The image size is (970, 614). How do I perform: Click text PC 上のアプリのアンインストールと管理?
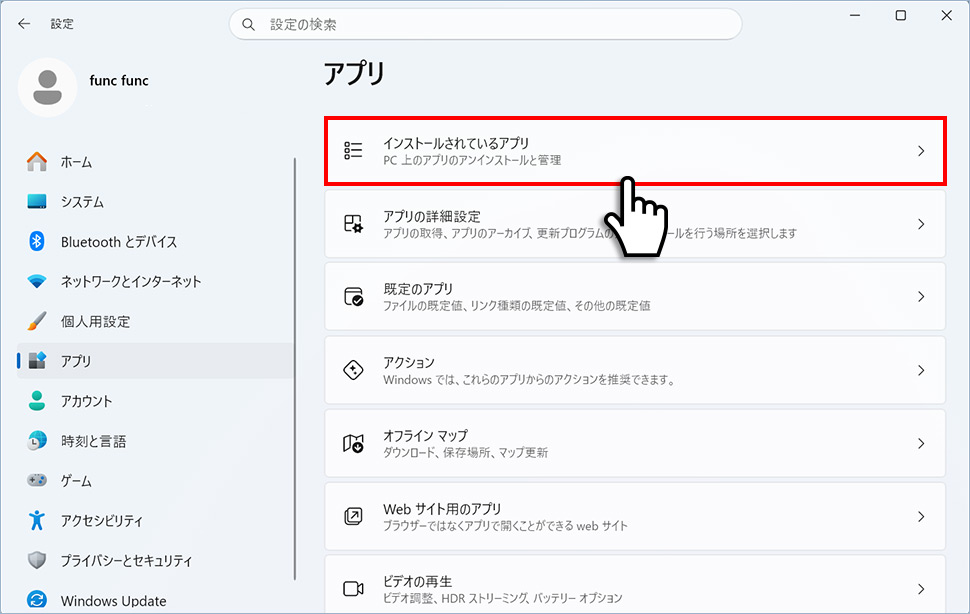[x=472, y=160]
